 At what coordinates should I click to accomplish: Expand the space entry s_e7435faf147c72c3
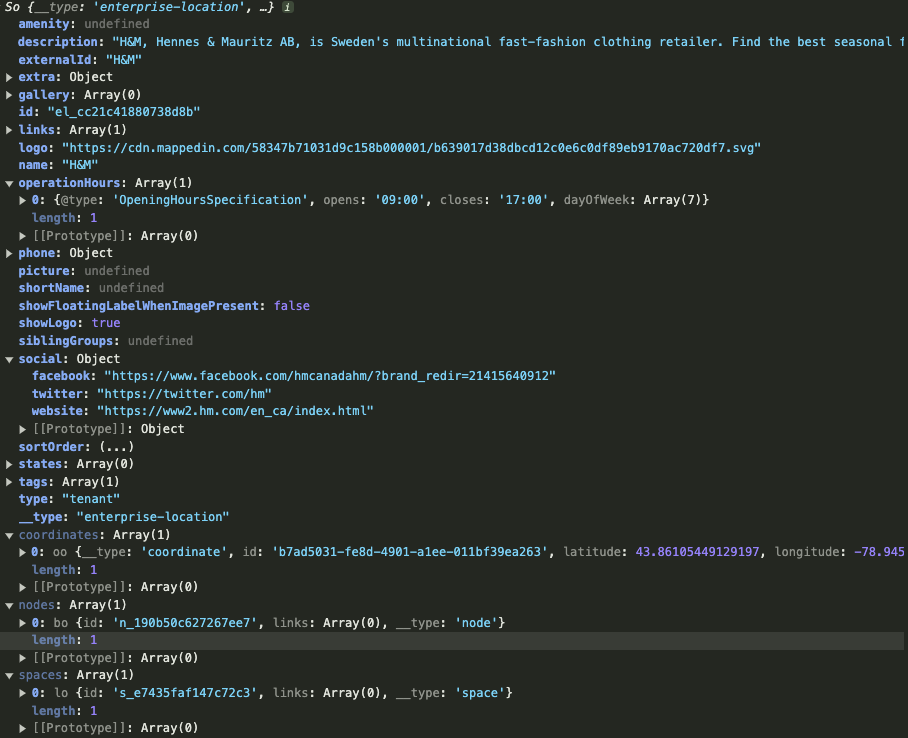(x=24, y=693)
